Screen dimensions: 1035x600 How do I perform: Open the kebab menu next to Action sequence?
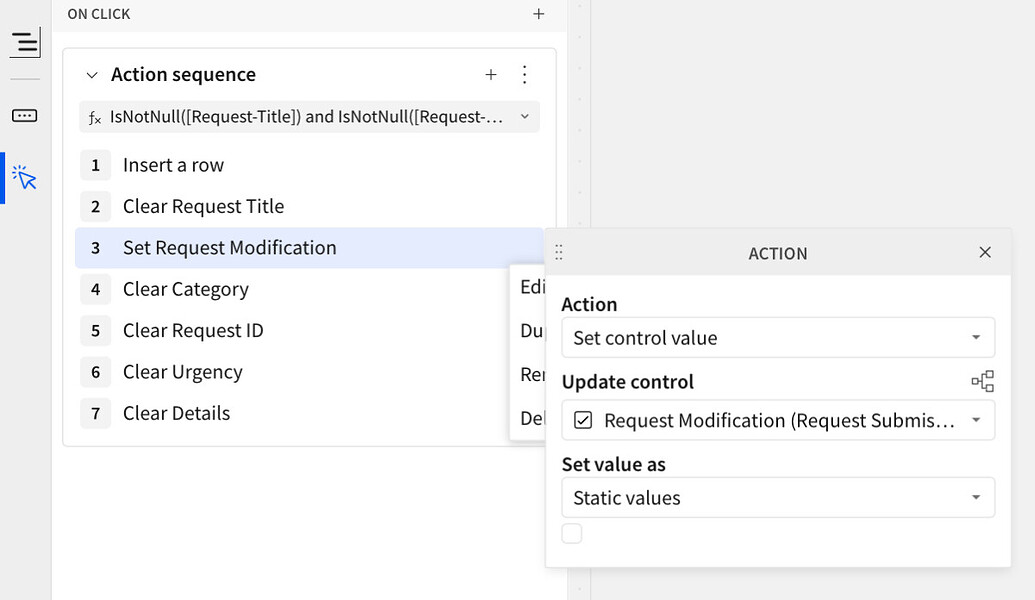click(x=524, y=74)
